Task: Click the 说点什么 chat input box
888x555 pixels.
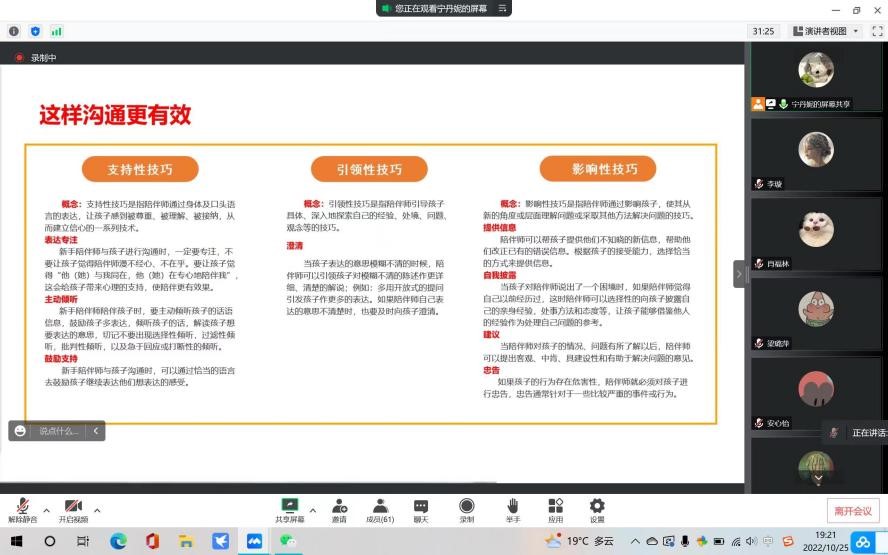Action: pyautogui.click(x=58, y=431)
